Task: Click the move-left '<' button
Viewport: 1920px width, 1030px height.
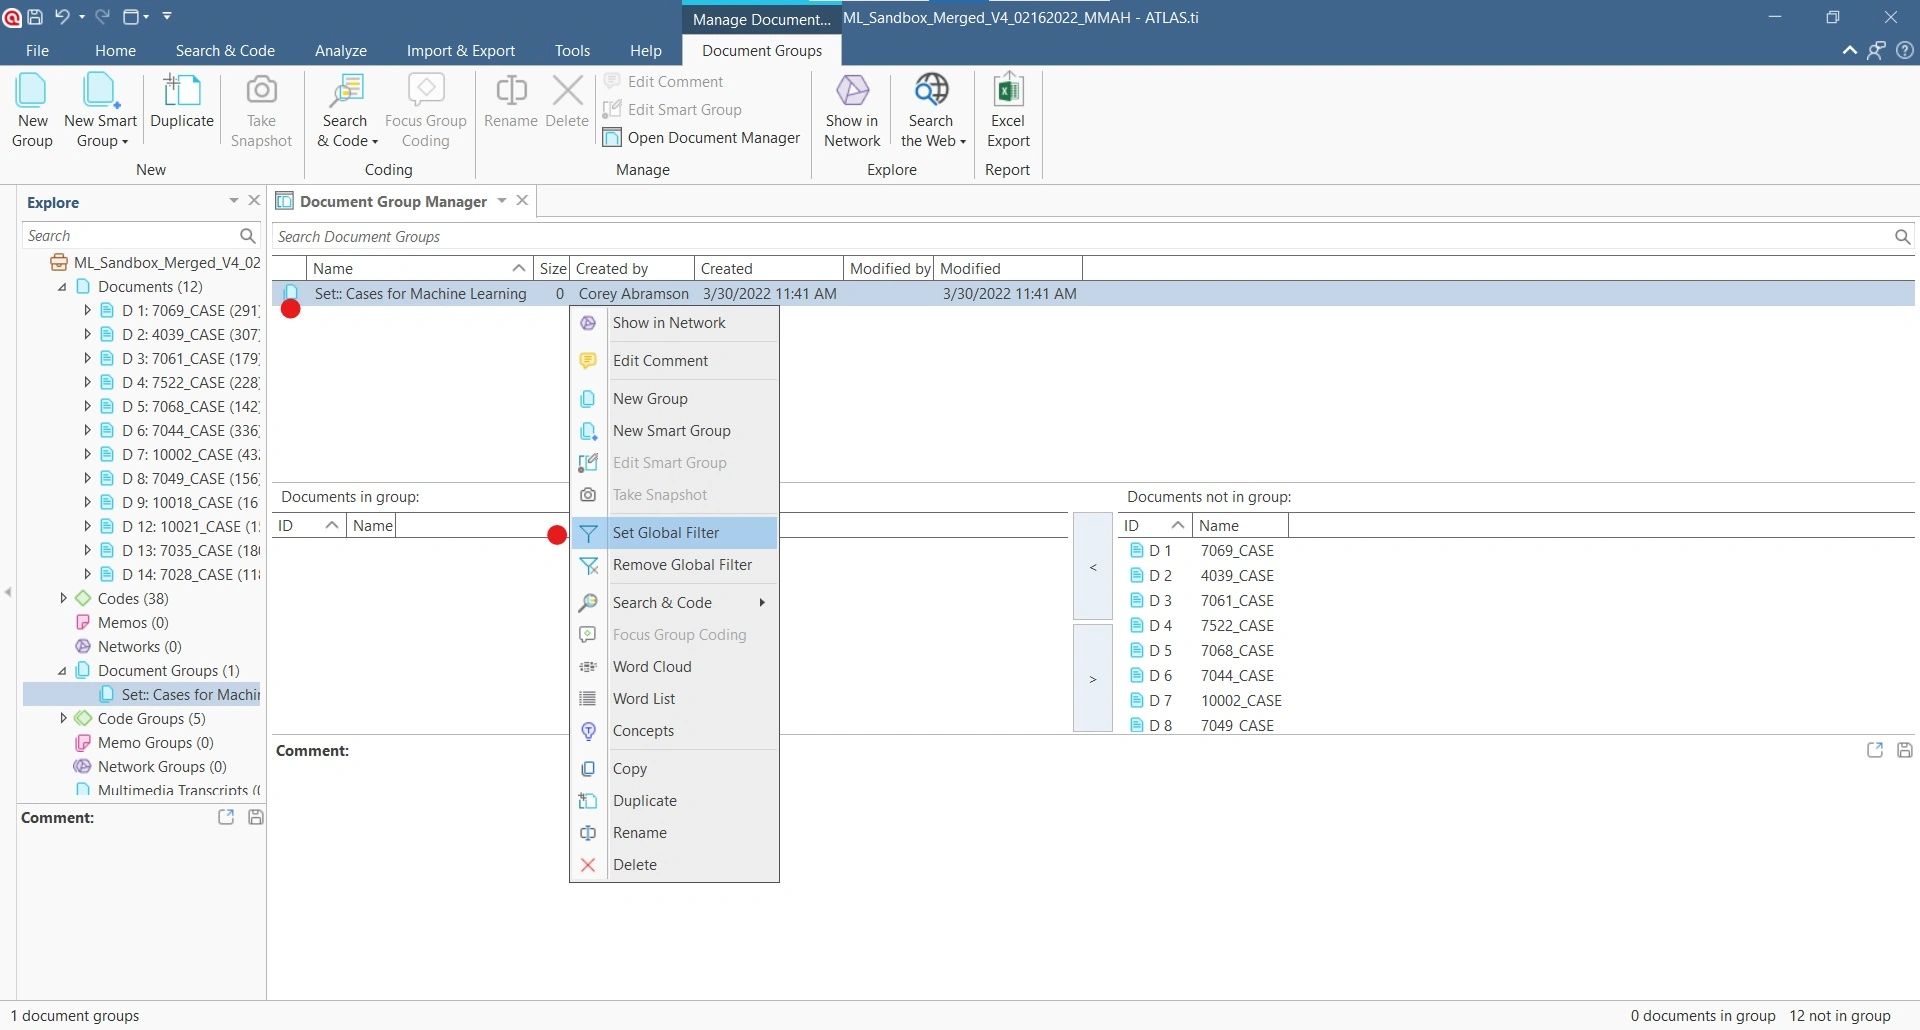Action: 1093,567
